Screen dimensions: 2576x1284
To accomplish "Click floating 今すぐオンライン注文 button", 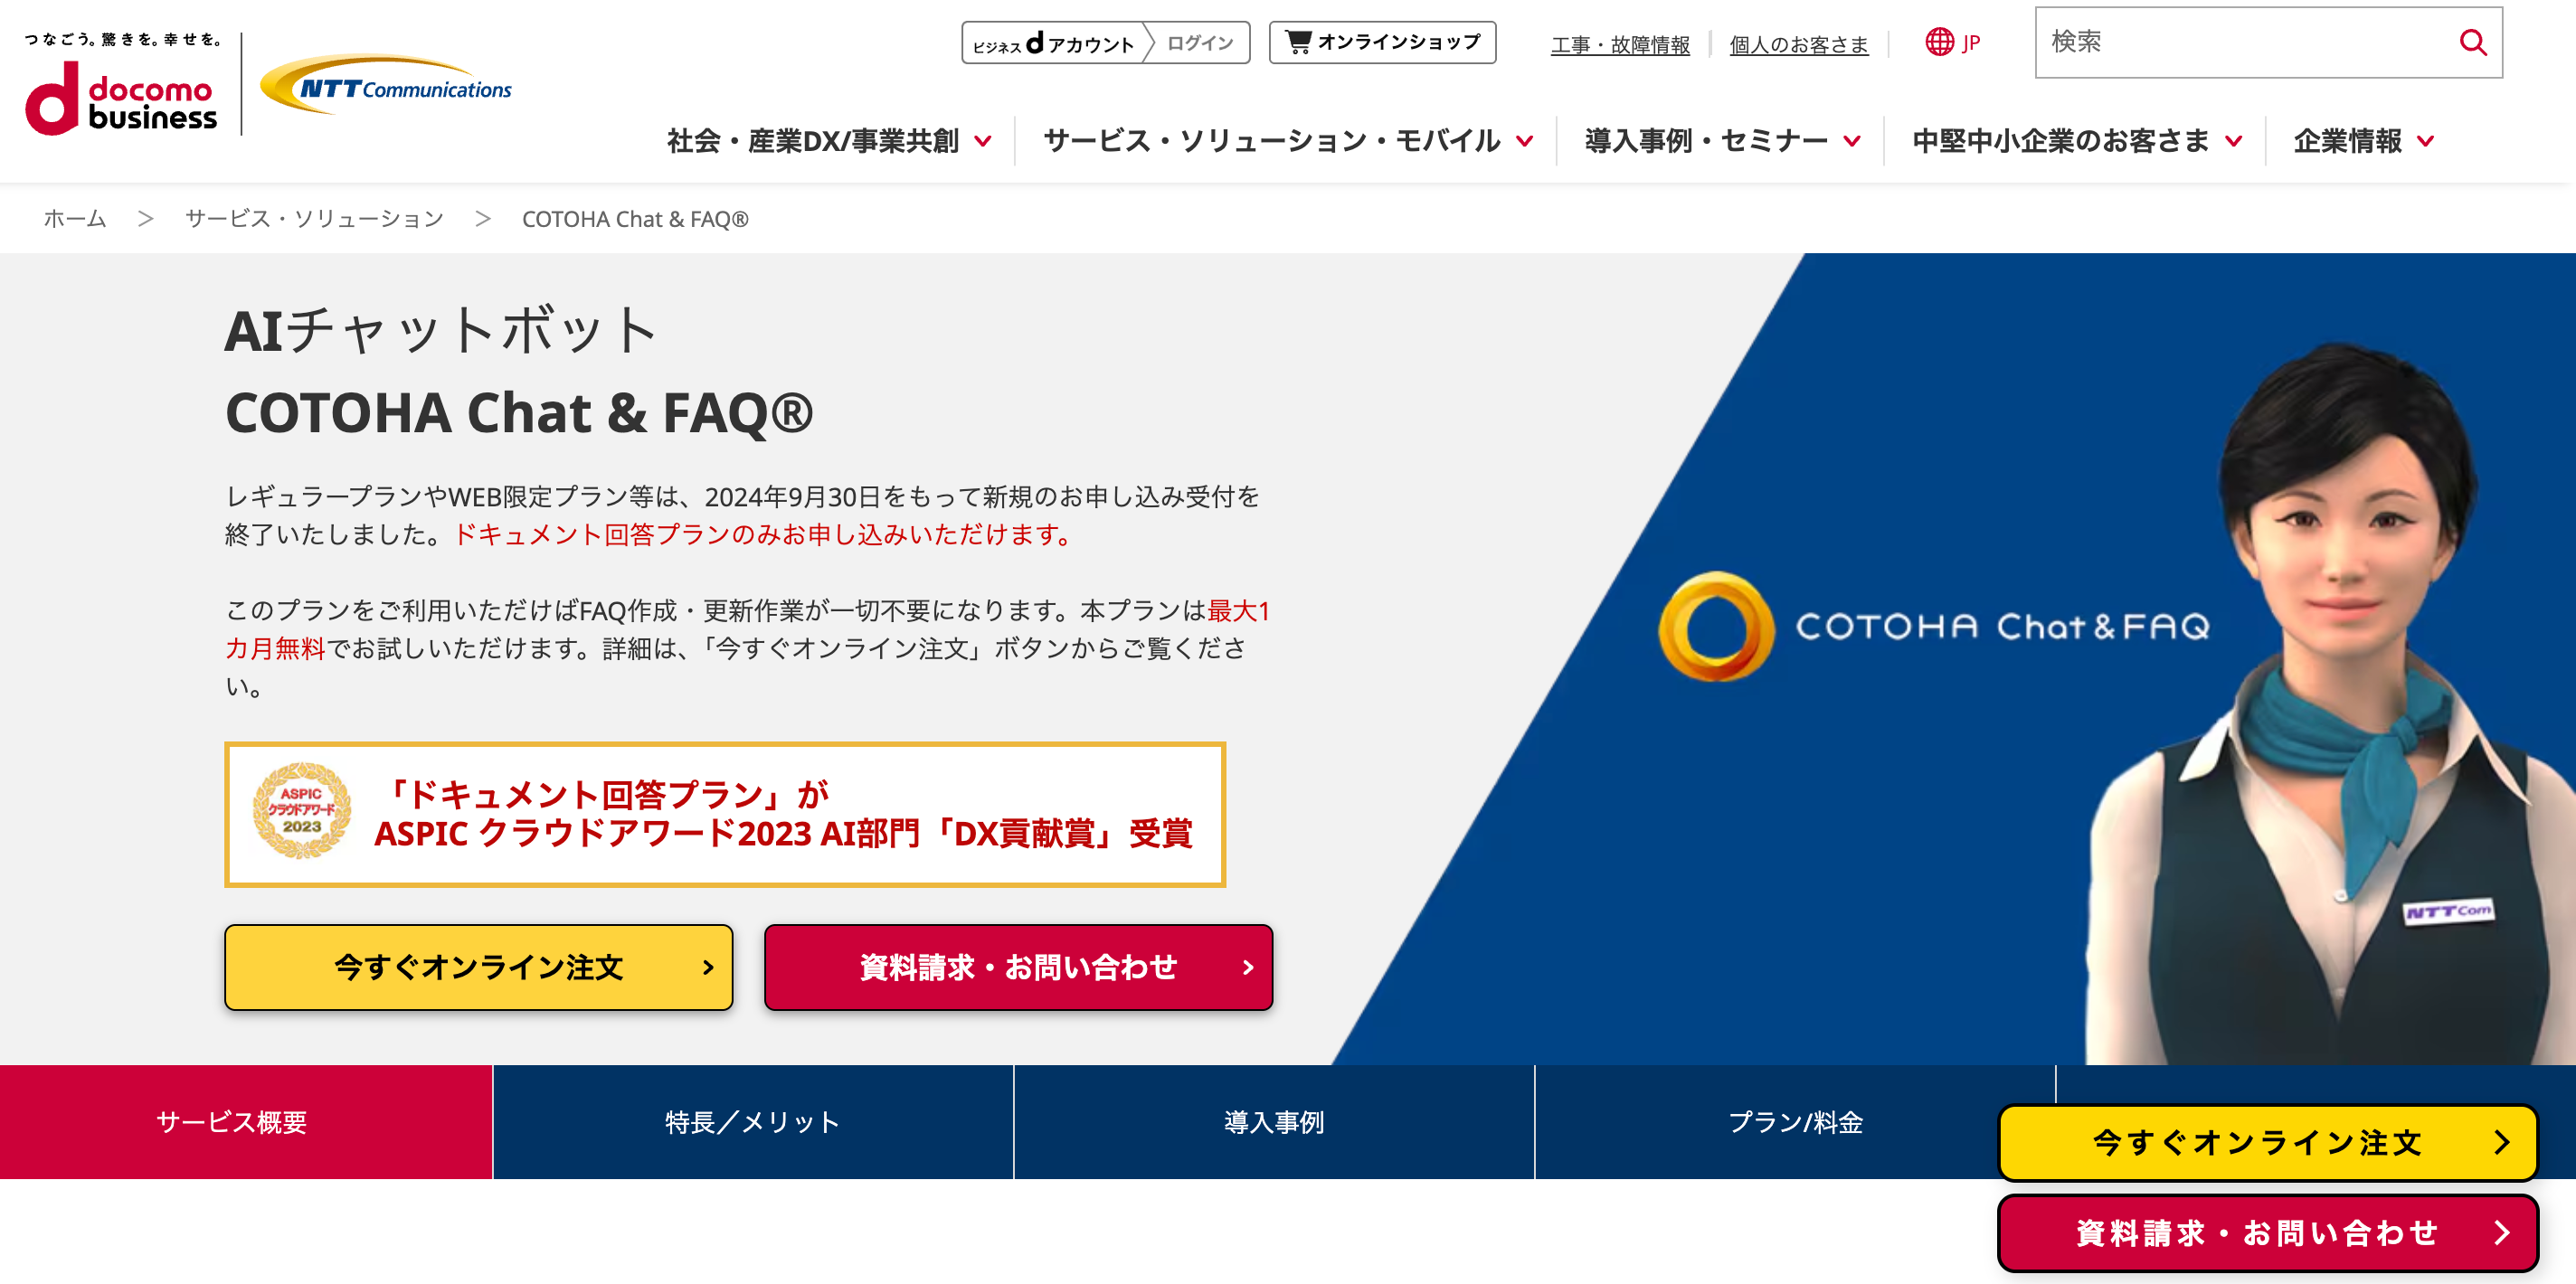I will click(x=2267, y=1142).
